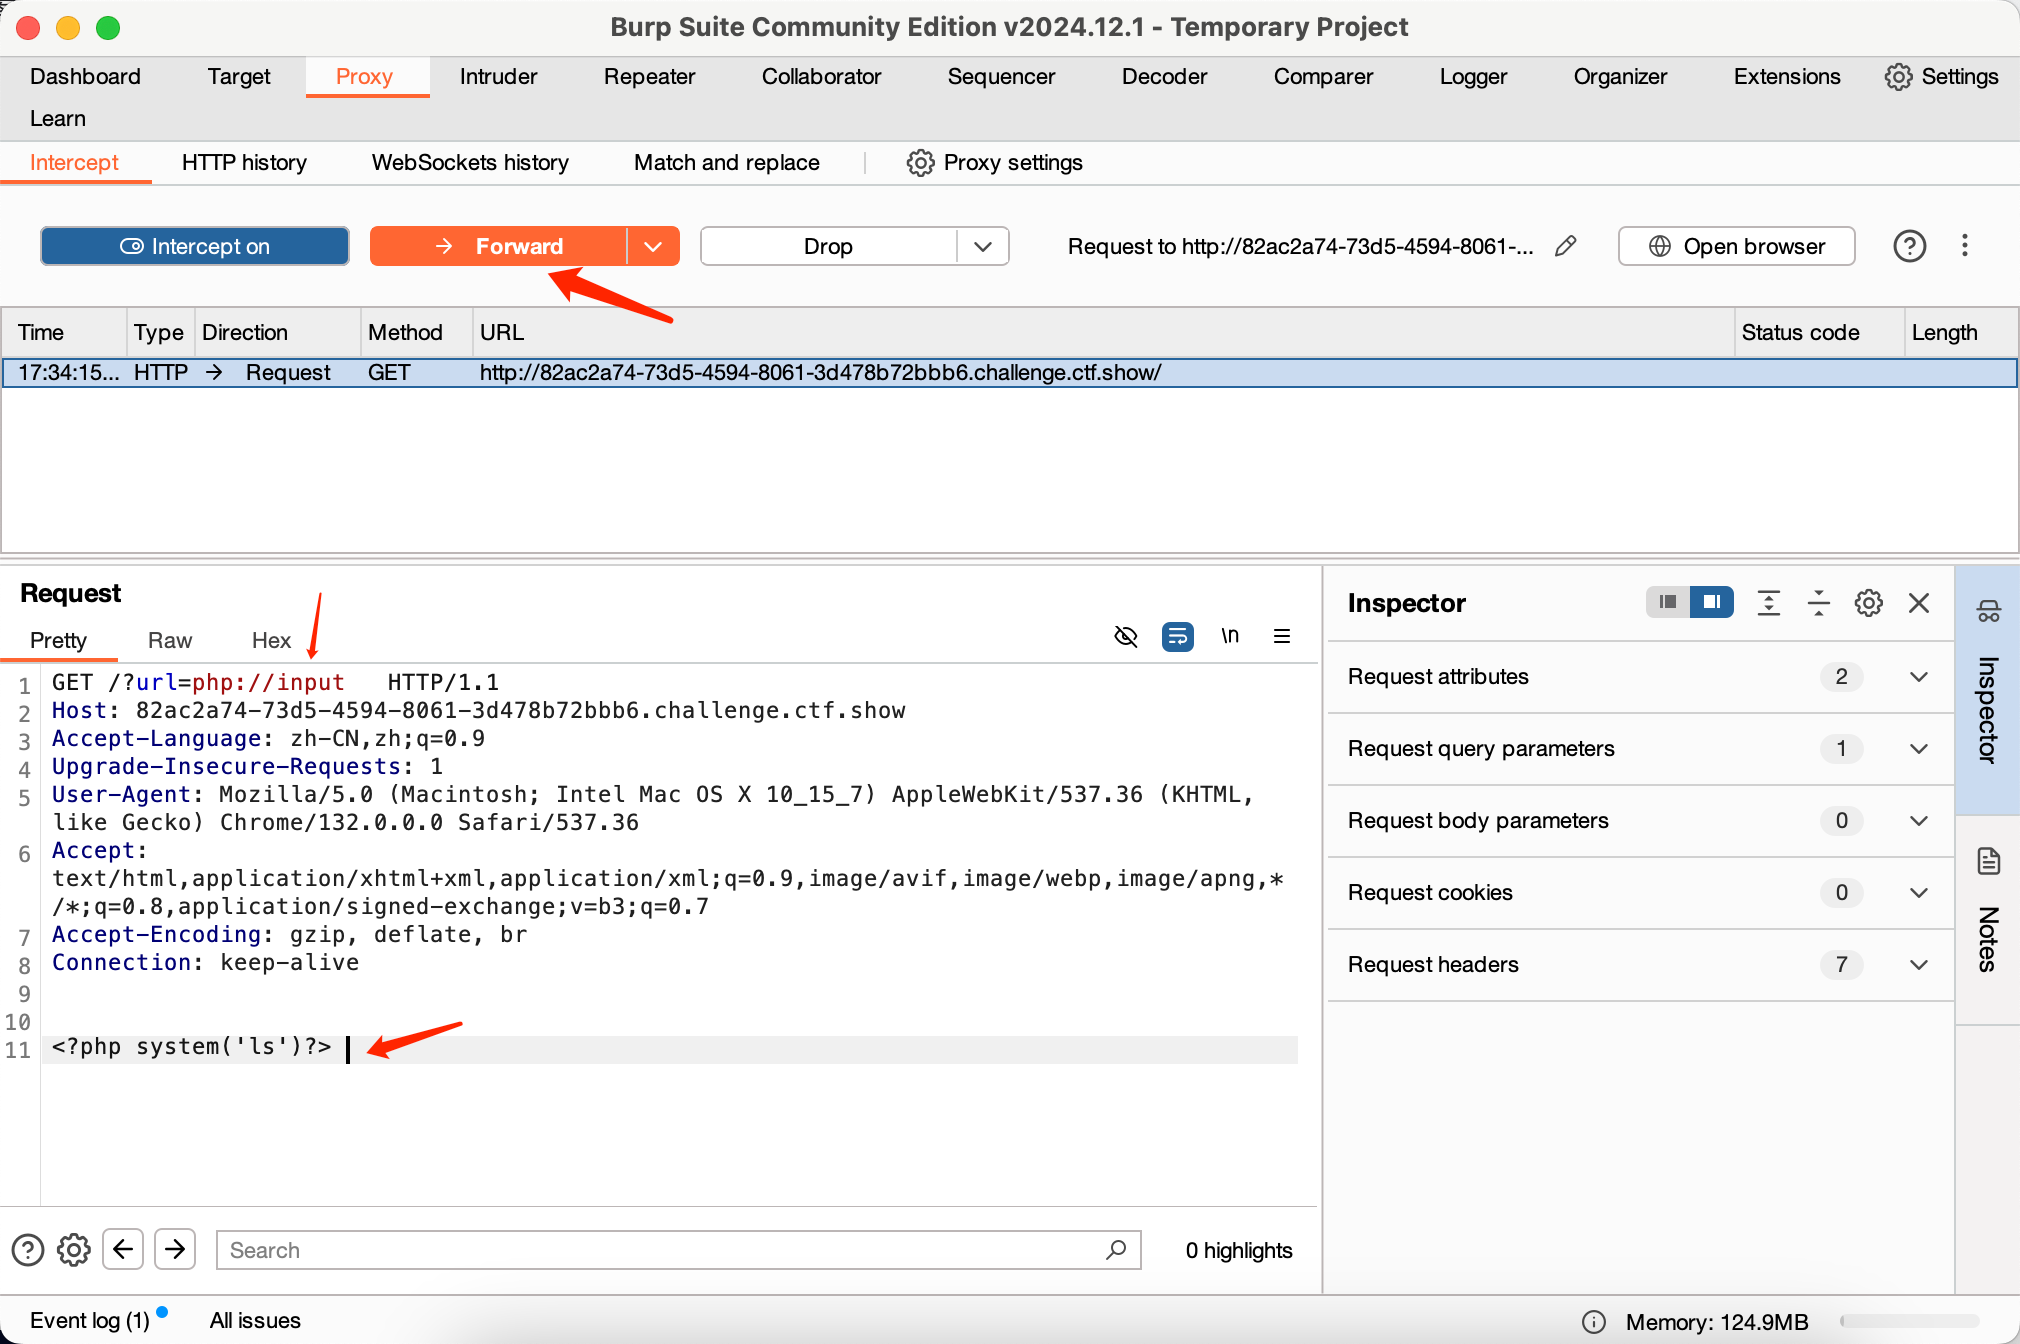This screenshot has height=1344, width=2020.
Task: Open the Comparer tab
Action: click(1323, 77)
